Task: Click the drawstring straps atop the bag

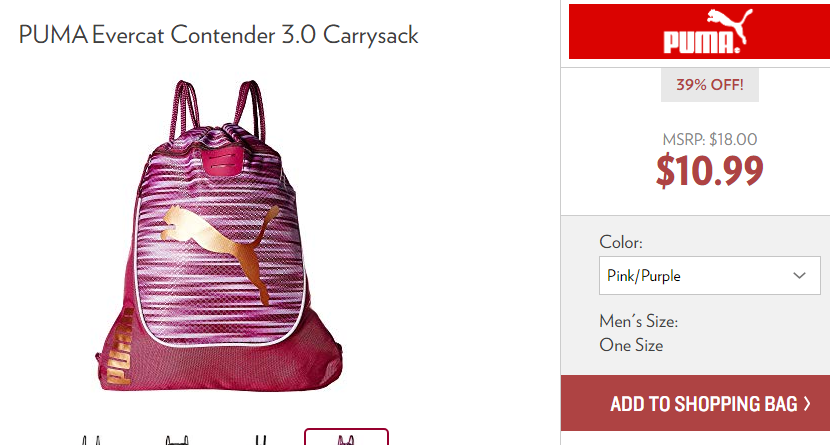Action: (x=218, y=108)
